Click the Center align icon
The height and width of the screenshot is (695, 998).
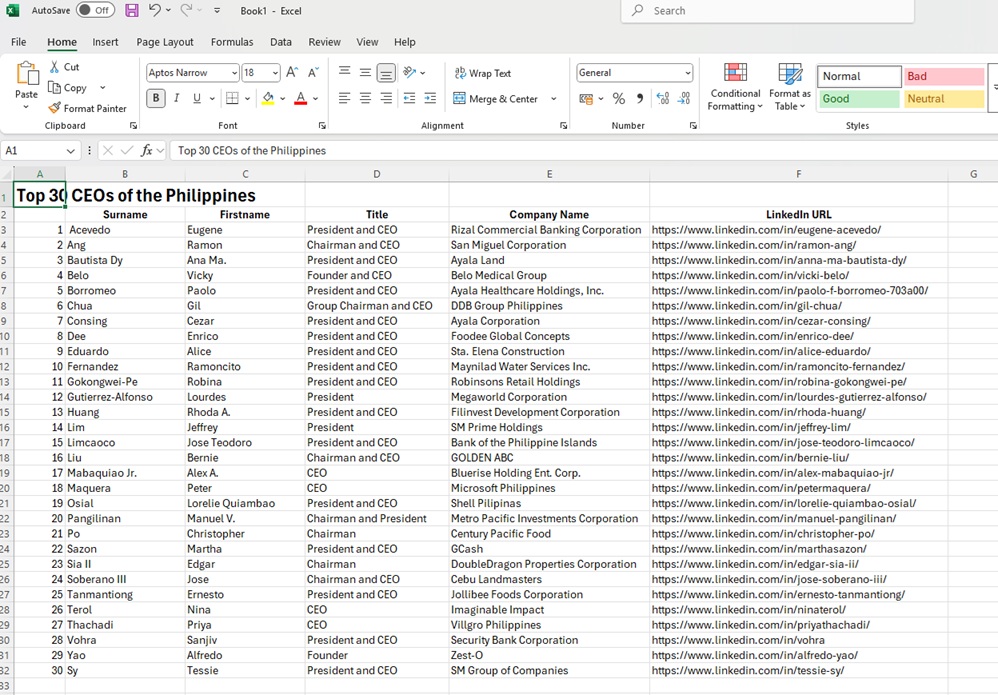coord(365,98)
